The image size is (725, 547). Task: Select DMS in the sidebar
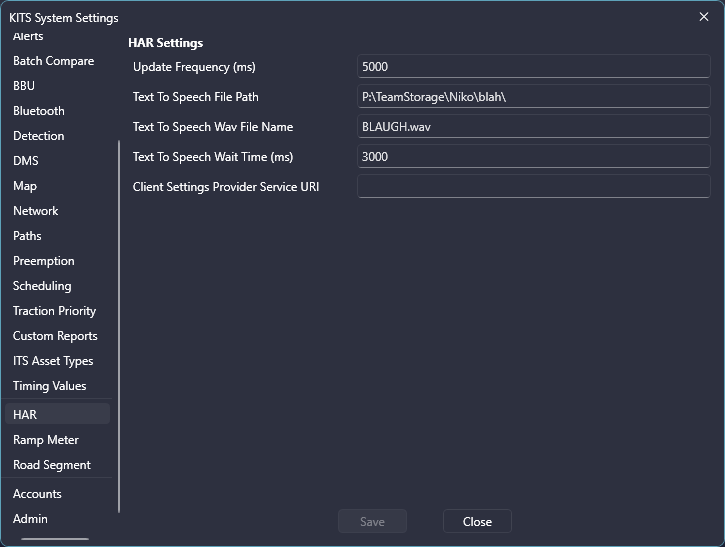(x=26, y=161)
